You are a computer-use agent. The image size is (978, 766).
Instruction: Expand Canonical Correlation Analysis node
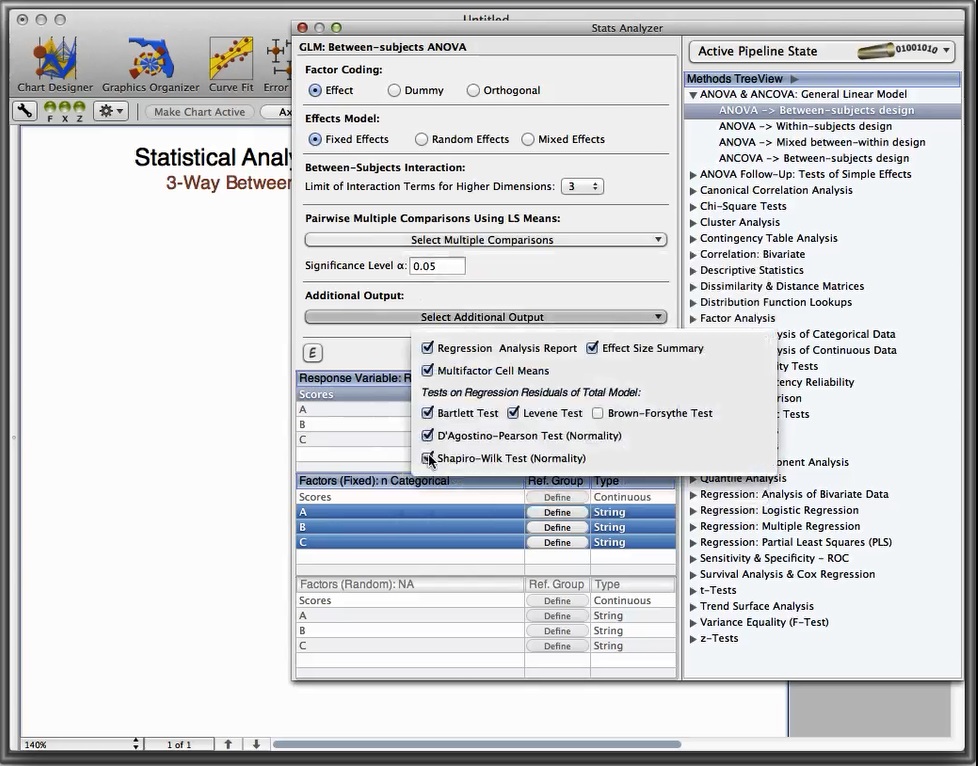click(x=693, y=191)
